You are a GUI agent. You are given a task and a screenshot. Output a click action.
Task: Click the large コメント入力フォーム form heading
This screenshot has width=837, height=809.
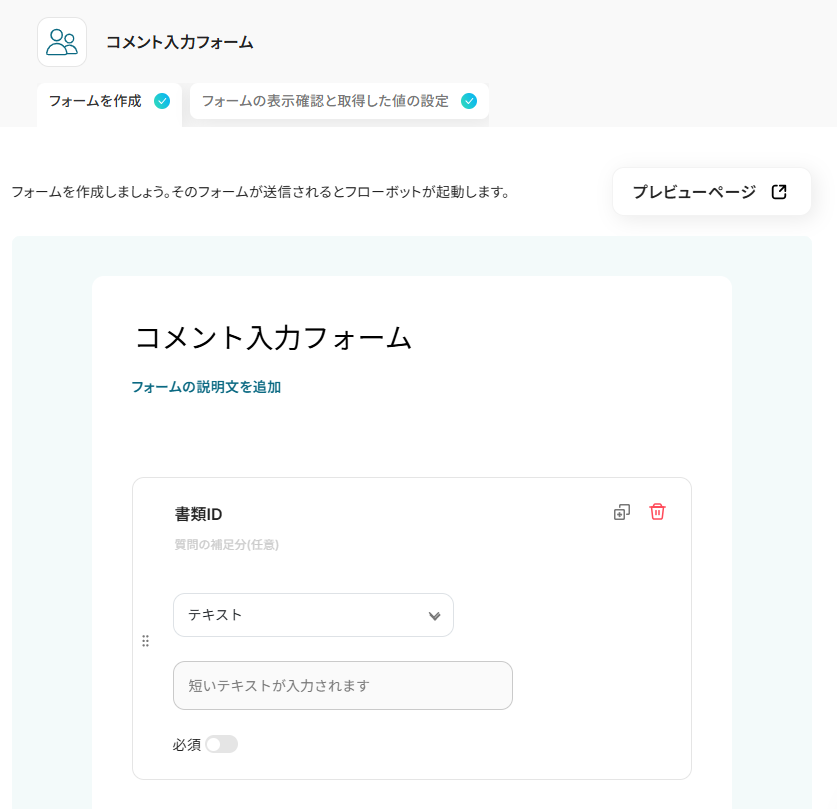273,338
